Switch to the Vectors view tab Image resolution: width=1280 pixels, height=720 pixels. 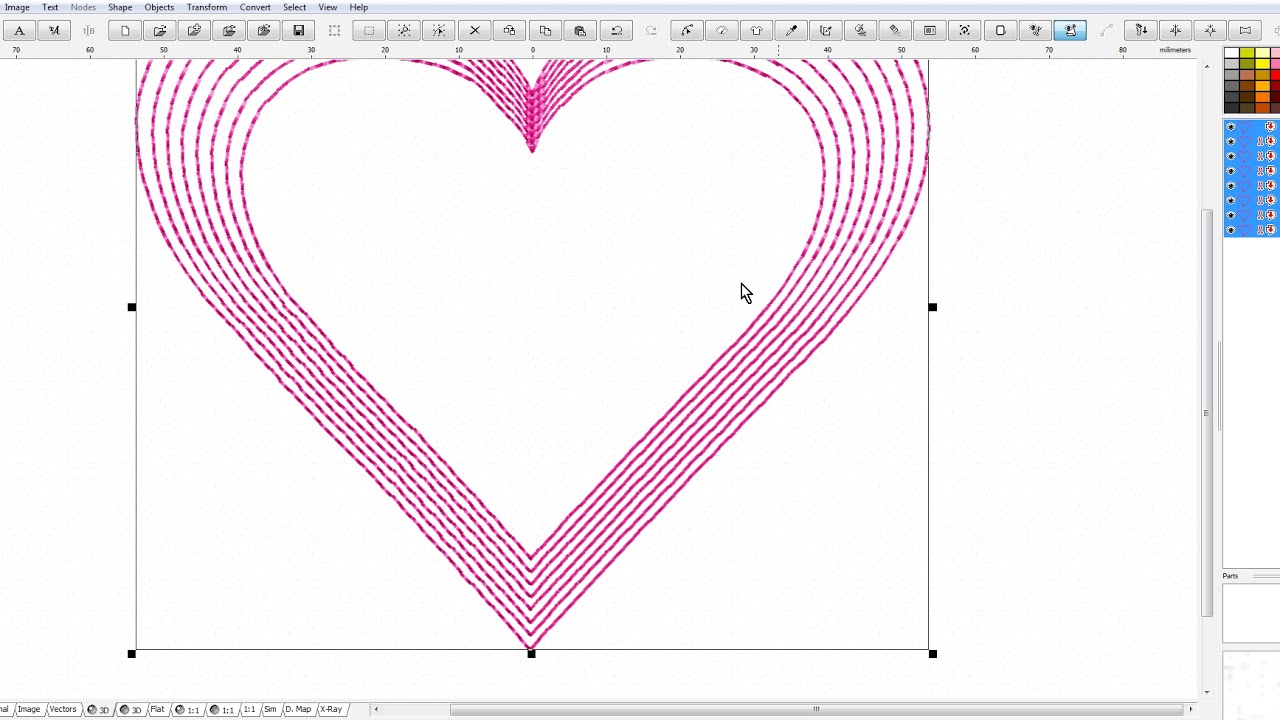click(63, 709)
